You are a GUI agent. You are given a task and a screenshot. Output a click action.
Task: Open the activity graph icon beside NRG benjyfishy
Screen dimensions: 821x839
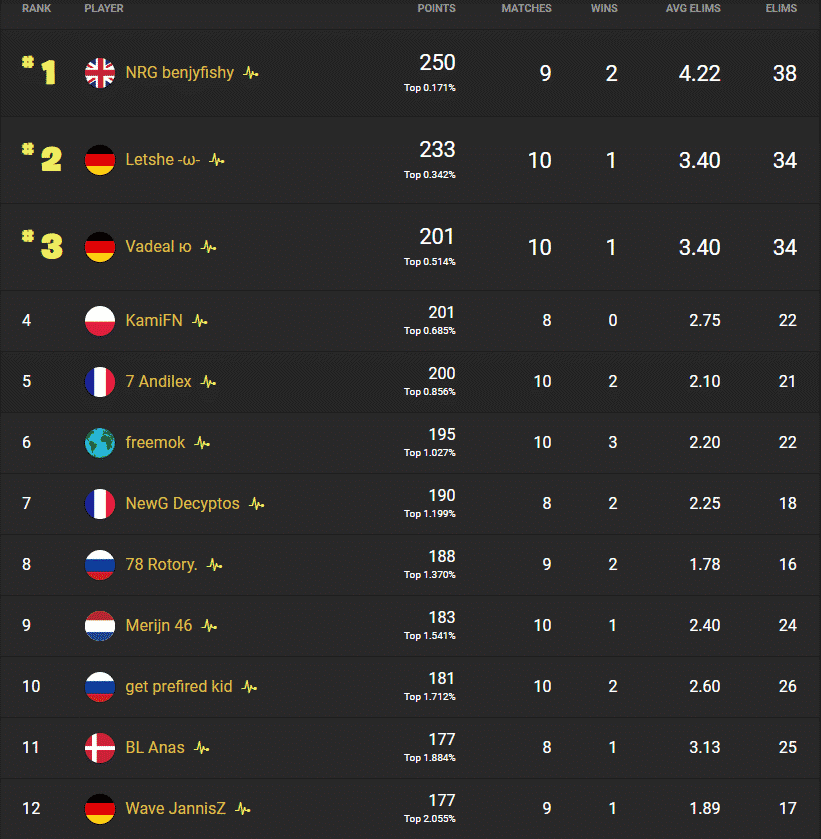(250, 72)
